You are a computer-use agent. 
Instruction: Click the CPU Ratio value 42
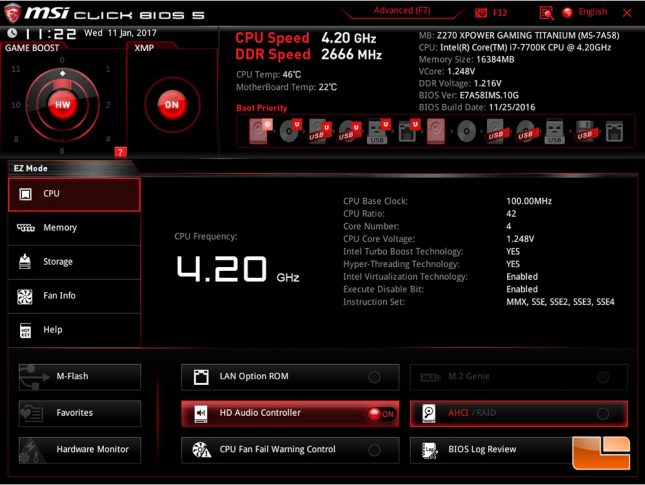pyautogui.click(x=511, y=214)
